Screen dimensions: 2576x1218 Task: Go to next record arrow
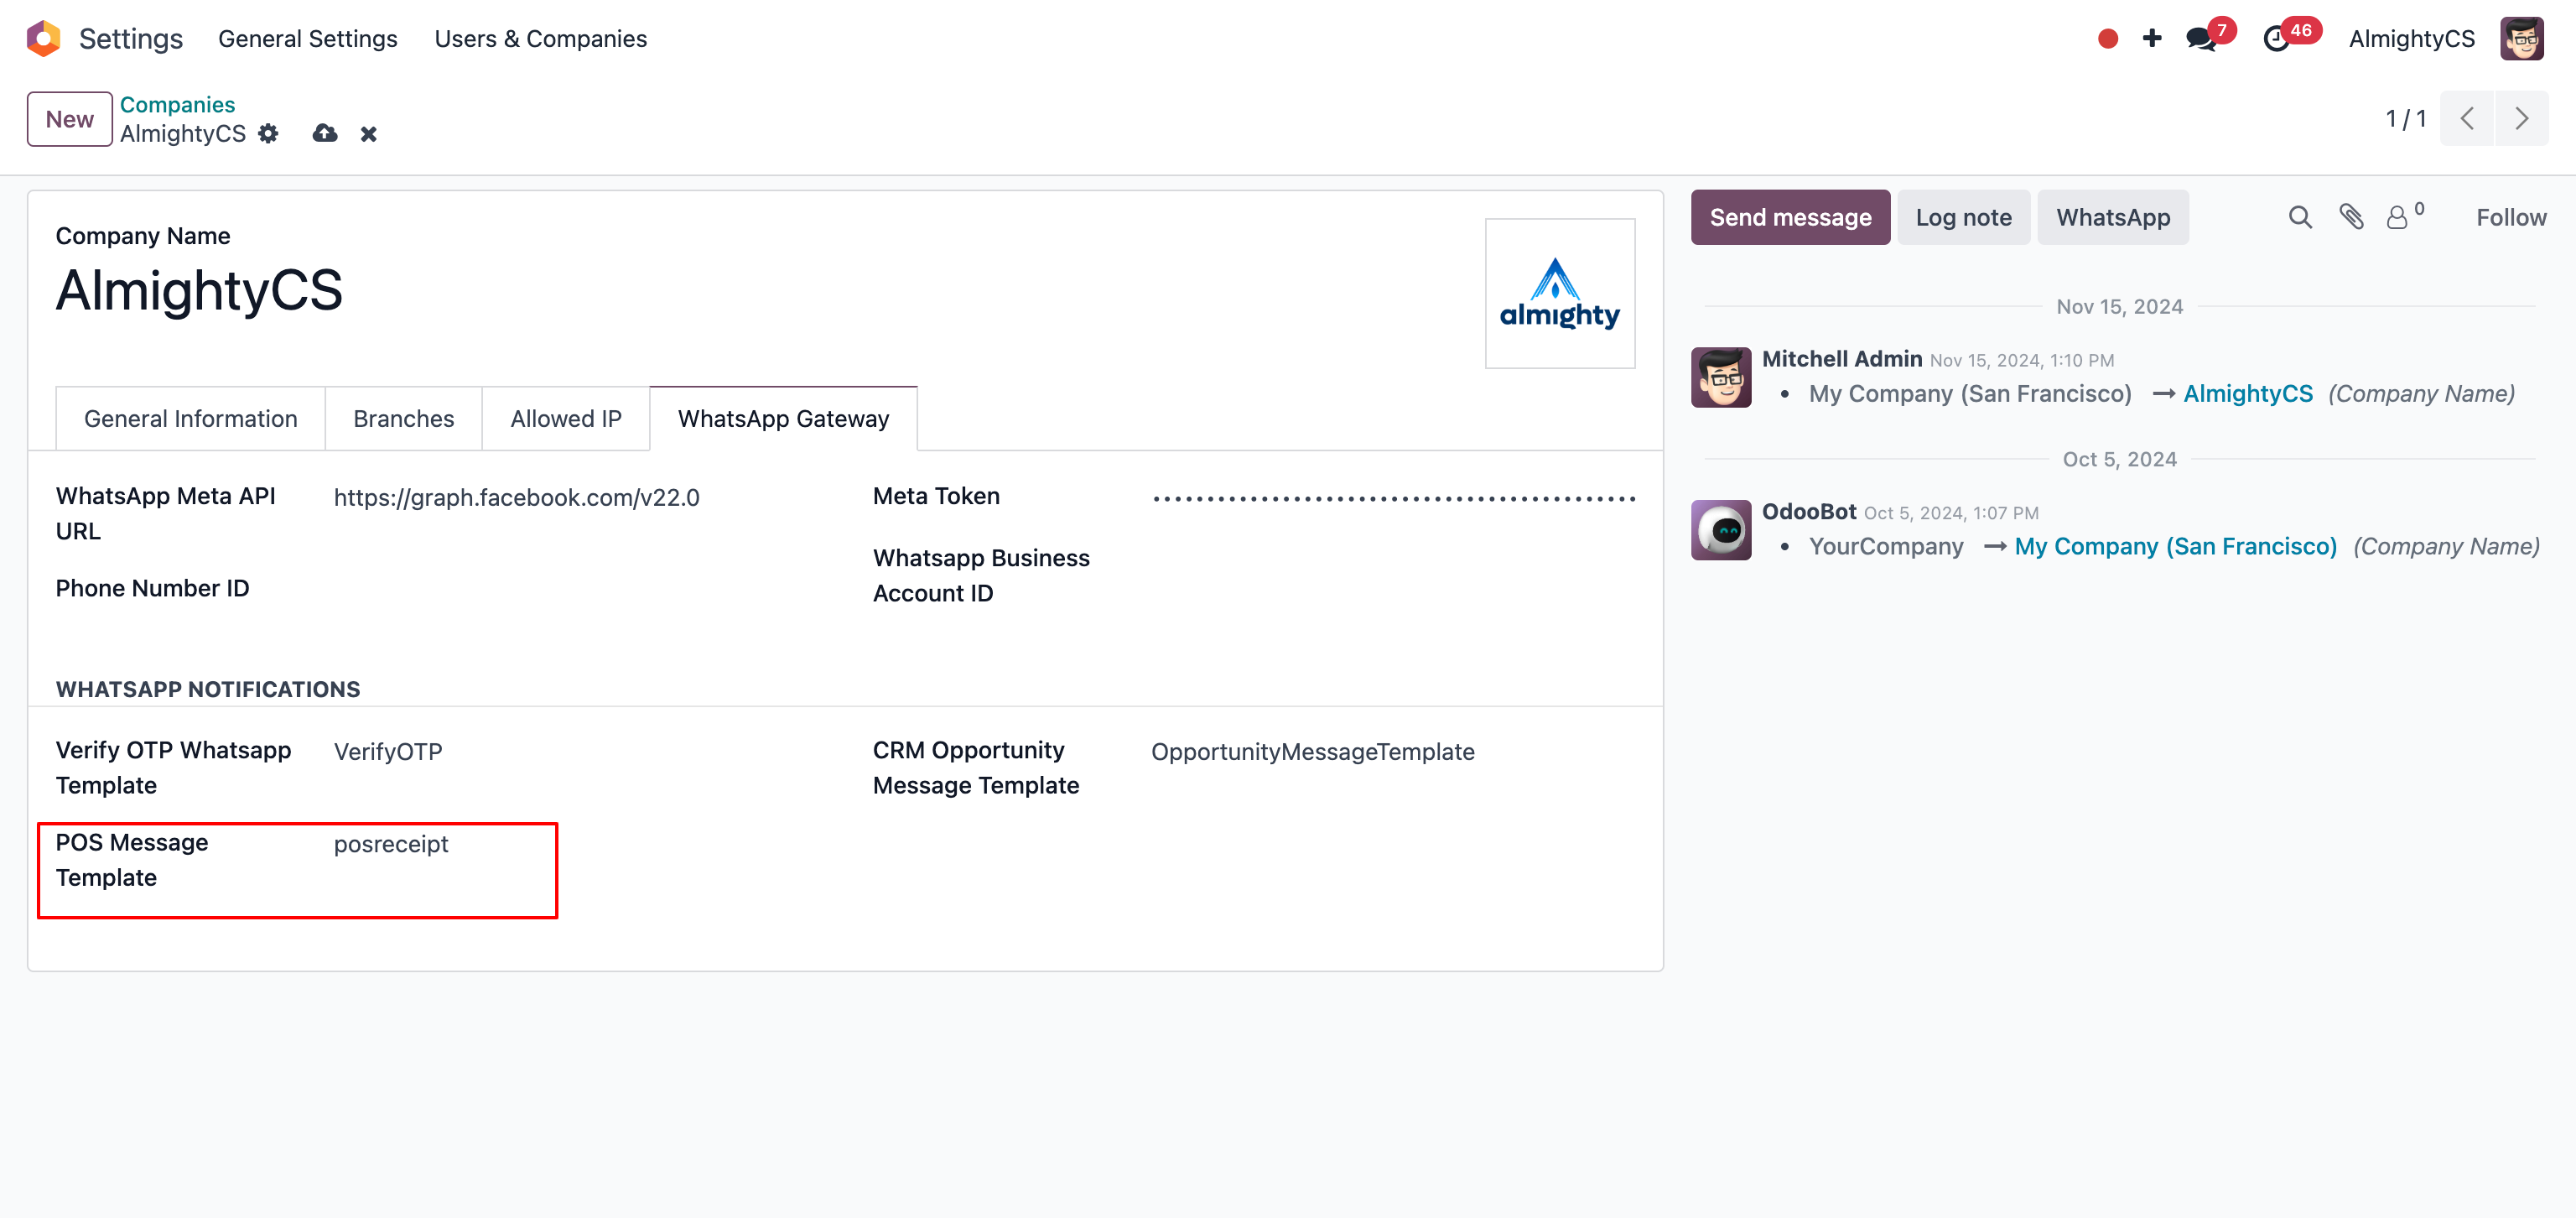2521,119
